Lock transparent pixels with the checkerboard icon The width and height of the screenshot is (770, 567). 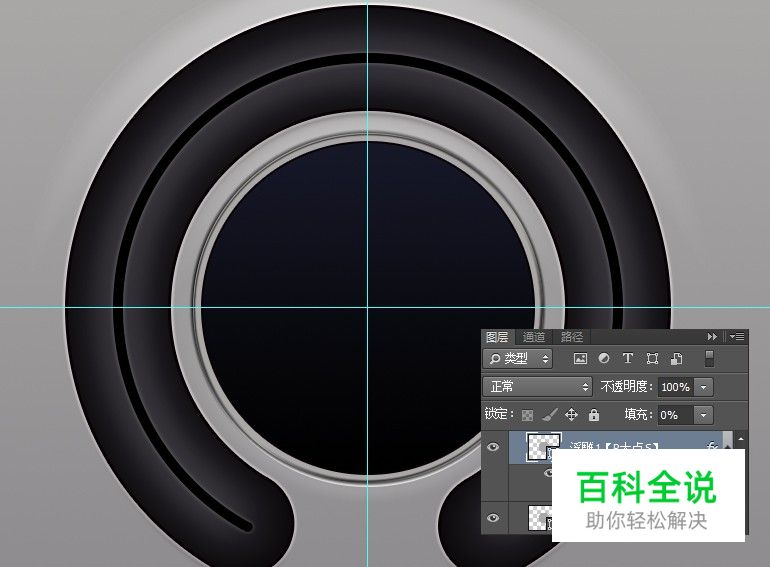point(527,414)
